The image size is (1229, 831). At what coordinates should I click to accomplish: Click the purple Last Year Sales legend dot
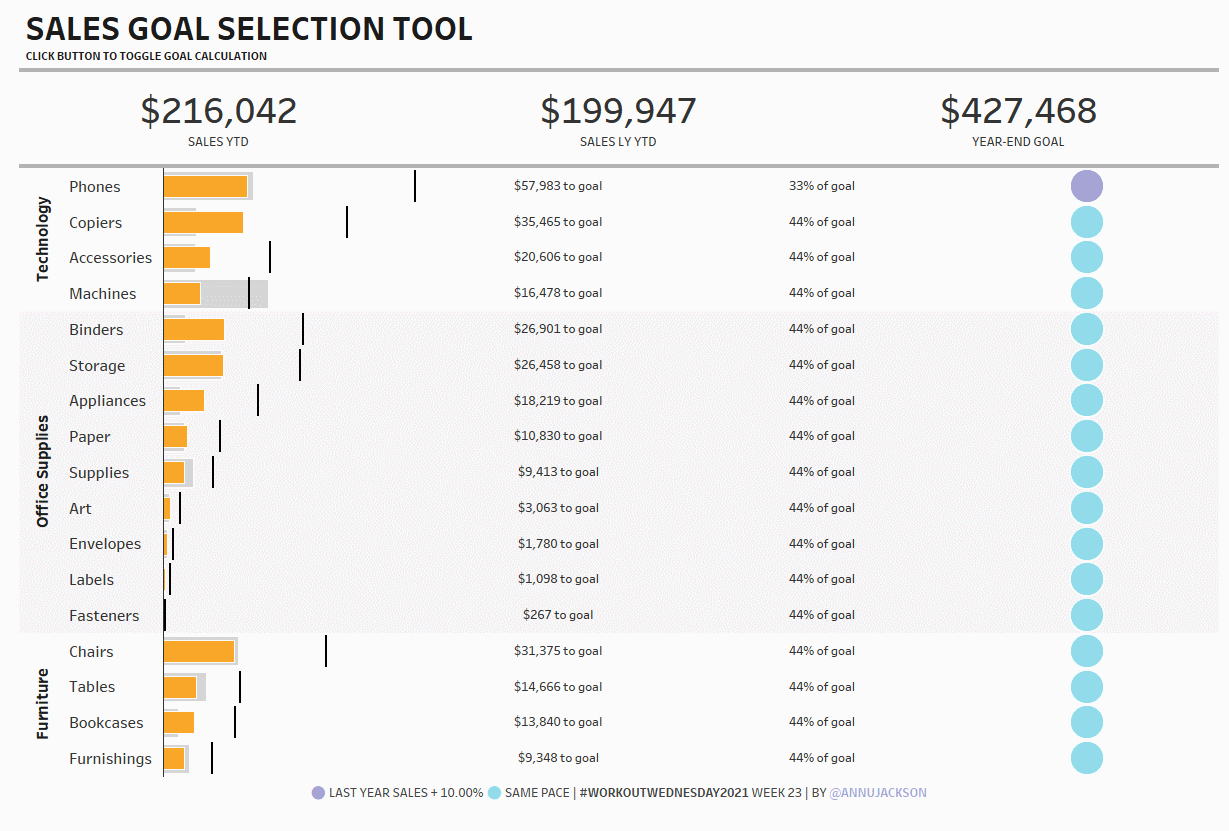318,793
